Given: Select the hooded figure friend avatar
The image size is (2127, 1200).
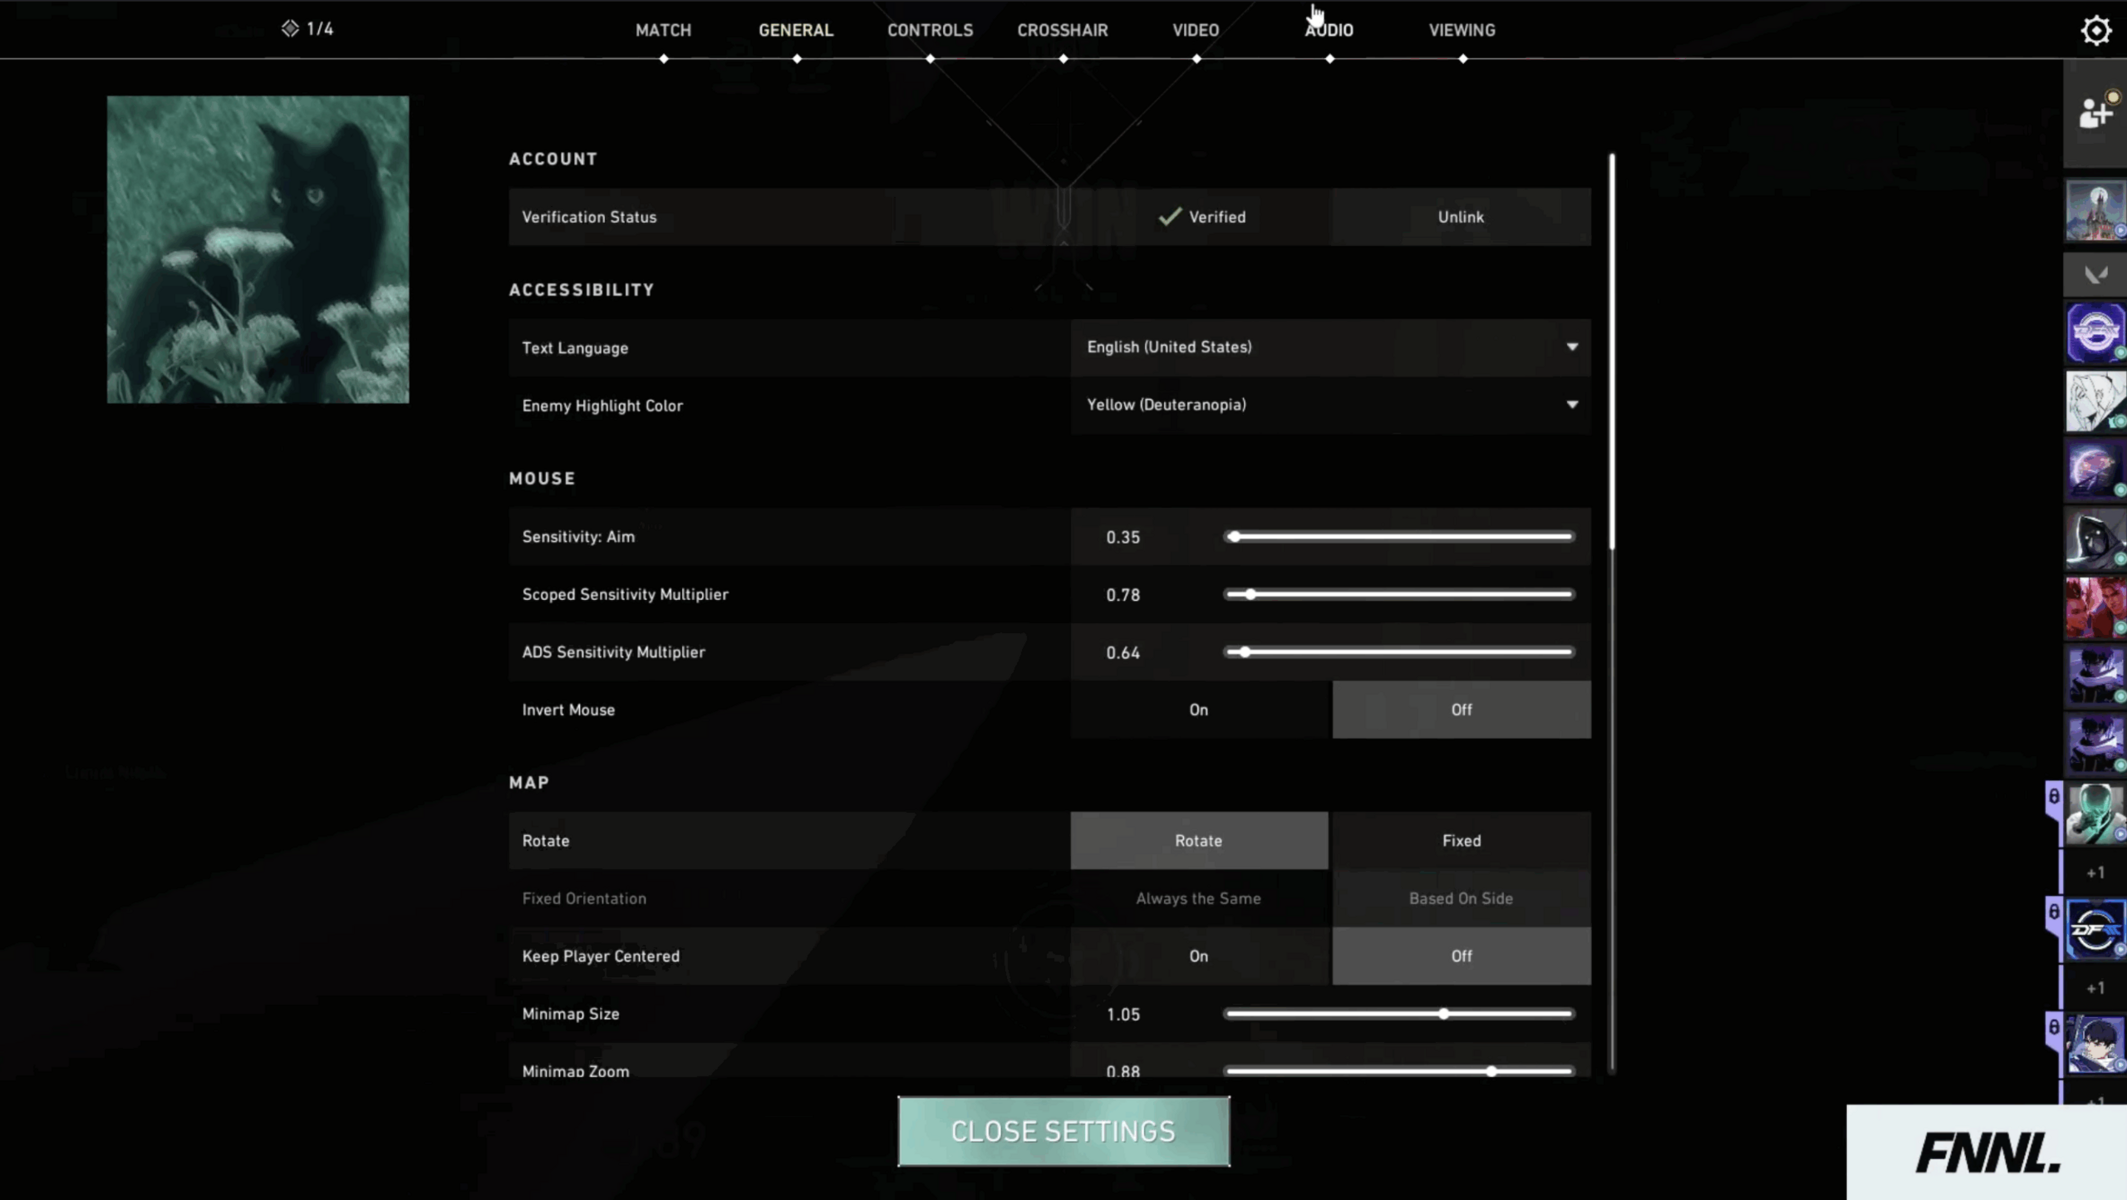Looking at the screenshot, I should (x=2095, y=540).
